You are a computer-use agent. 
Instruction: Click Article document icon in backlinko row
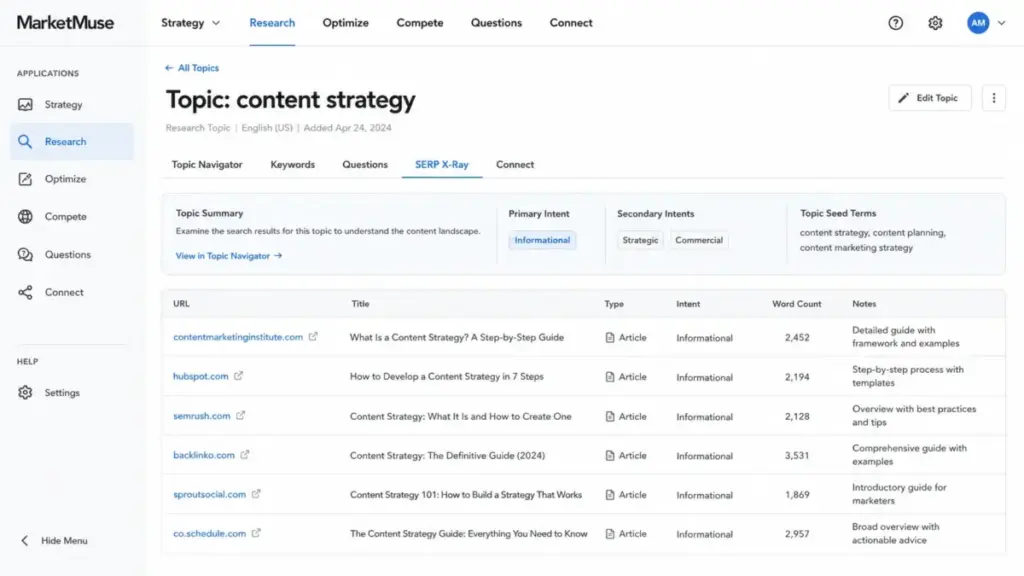coord(610,455)
